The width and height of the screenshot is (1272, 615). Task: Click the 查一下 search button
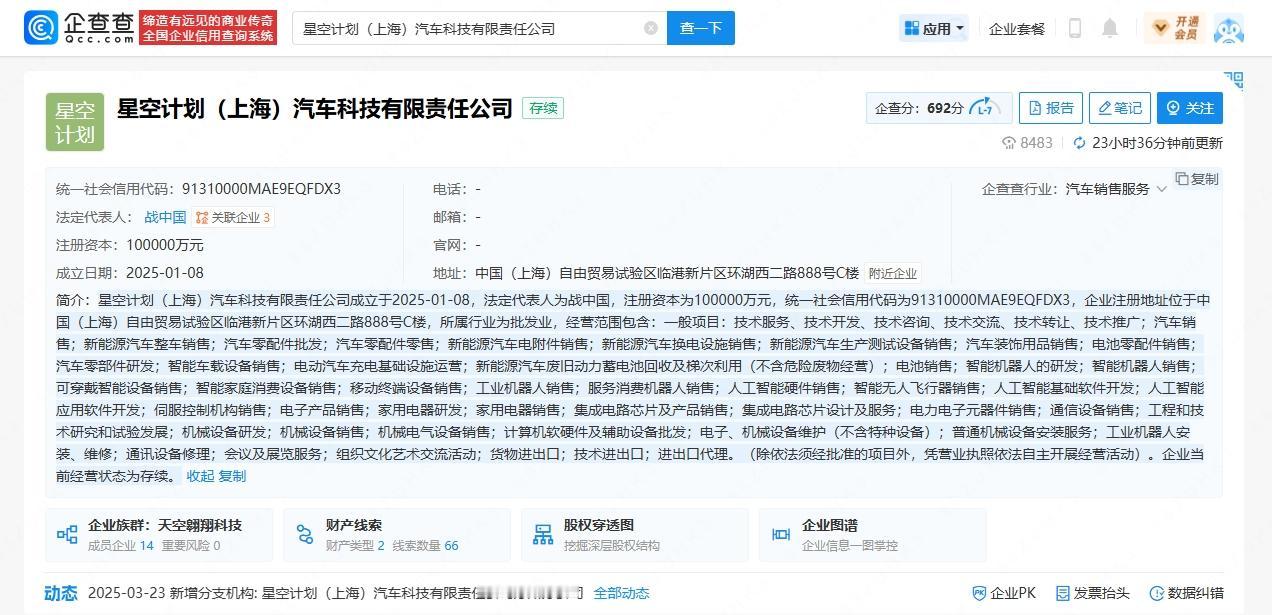[701, 28]
